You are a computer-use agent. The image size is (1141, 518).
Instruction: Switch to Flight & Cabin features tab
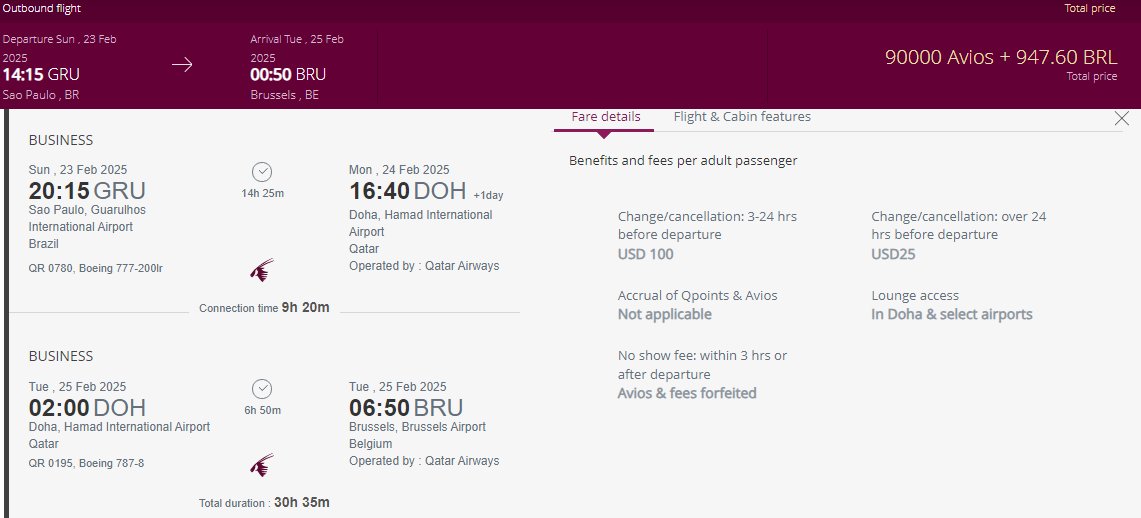pyautogui.click(x=742, y=116)
